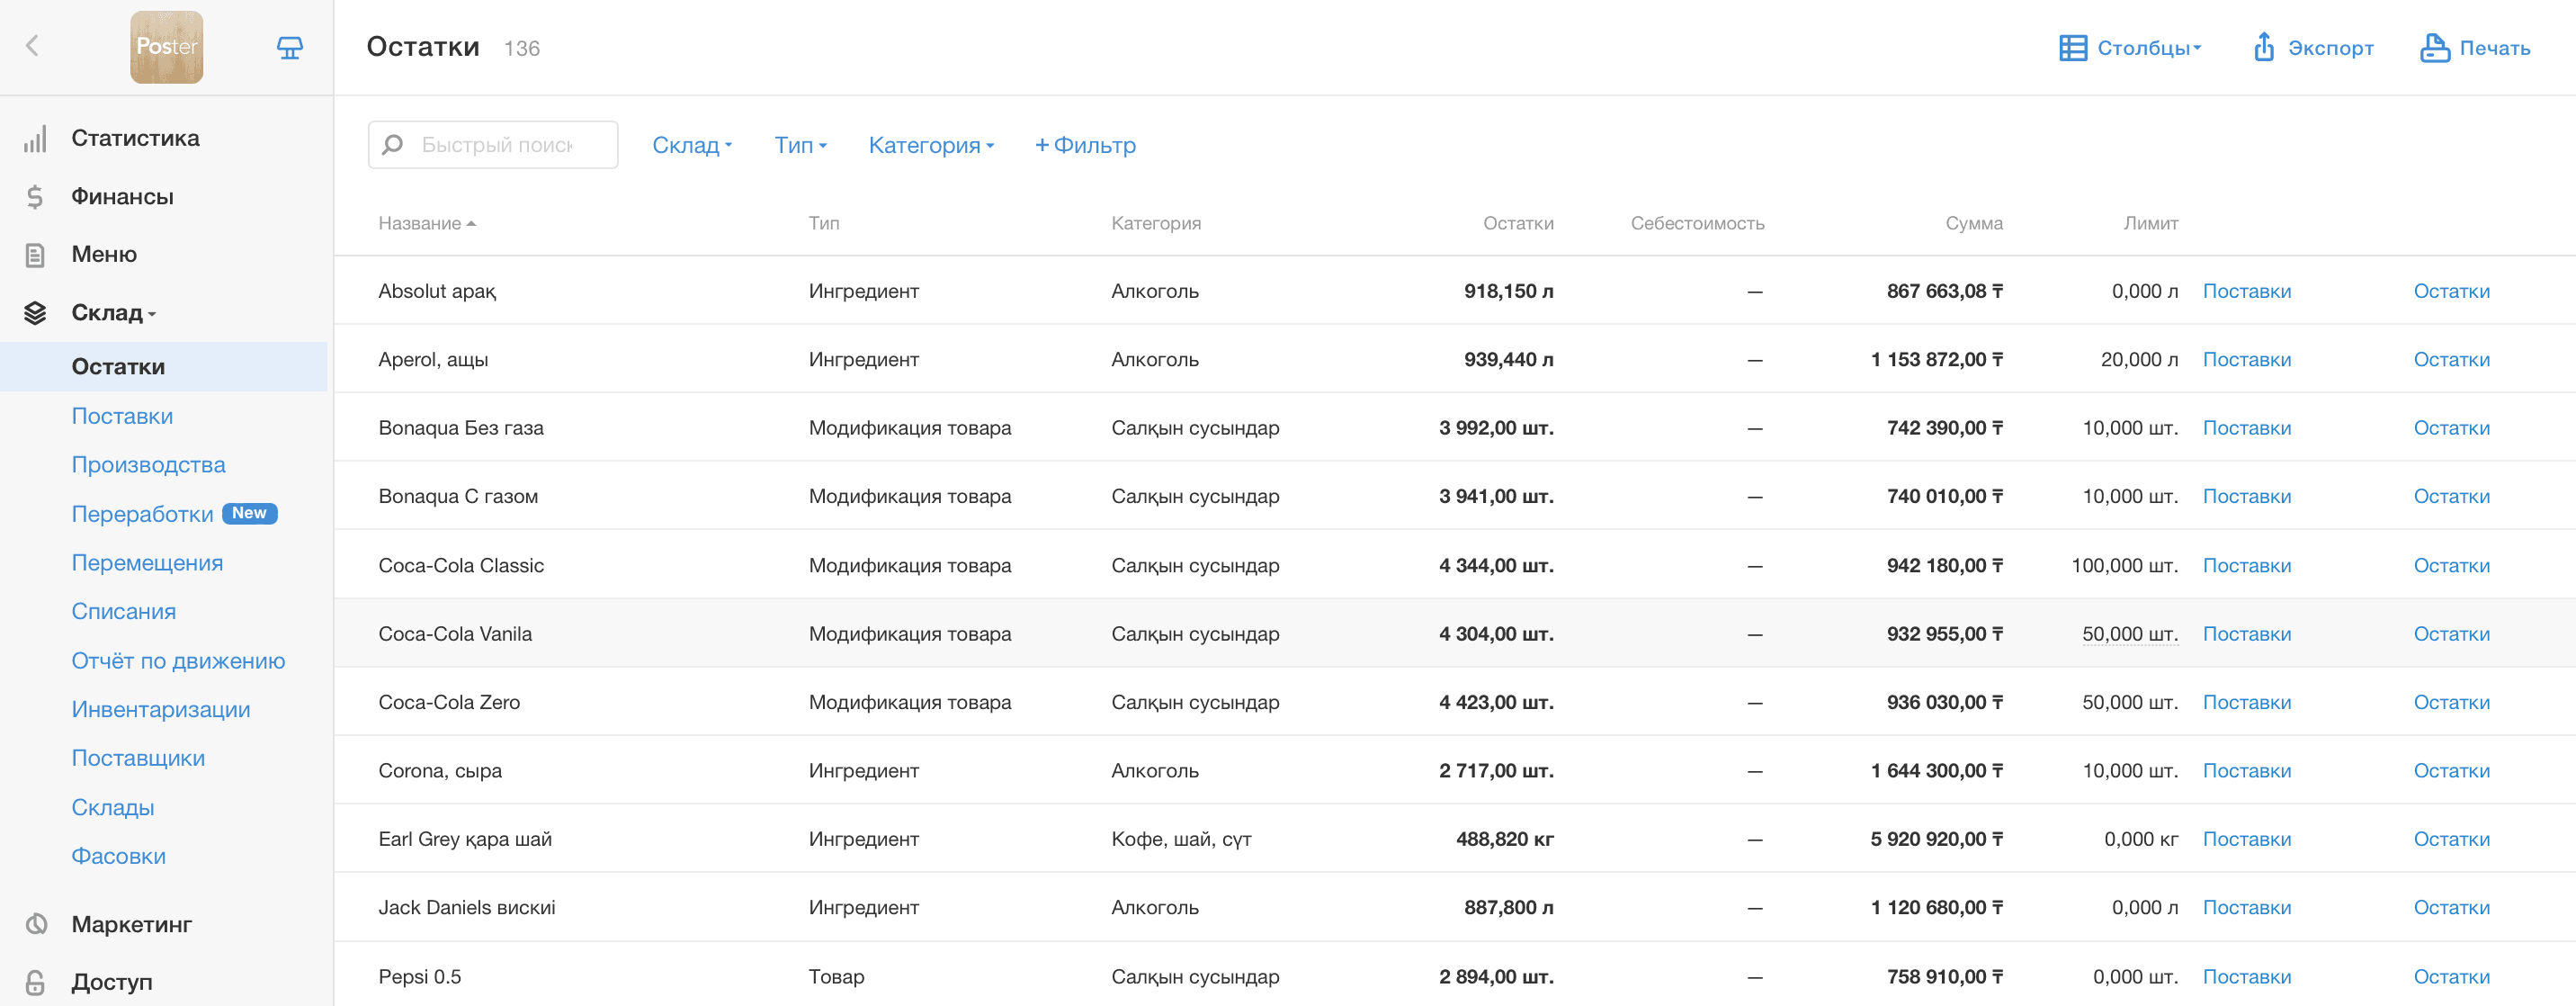Sort by the Название column header
Screen dimensions: 2576x1006
coord(426,223)
